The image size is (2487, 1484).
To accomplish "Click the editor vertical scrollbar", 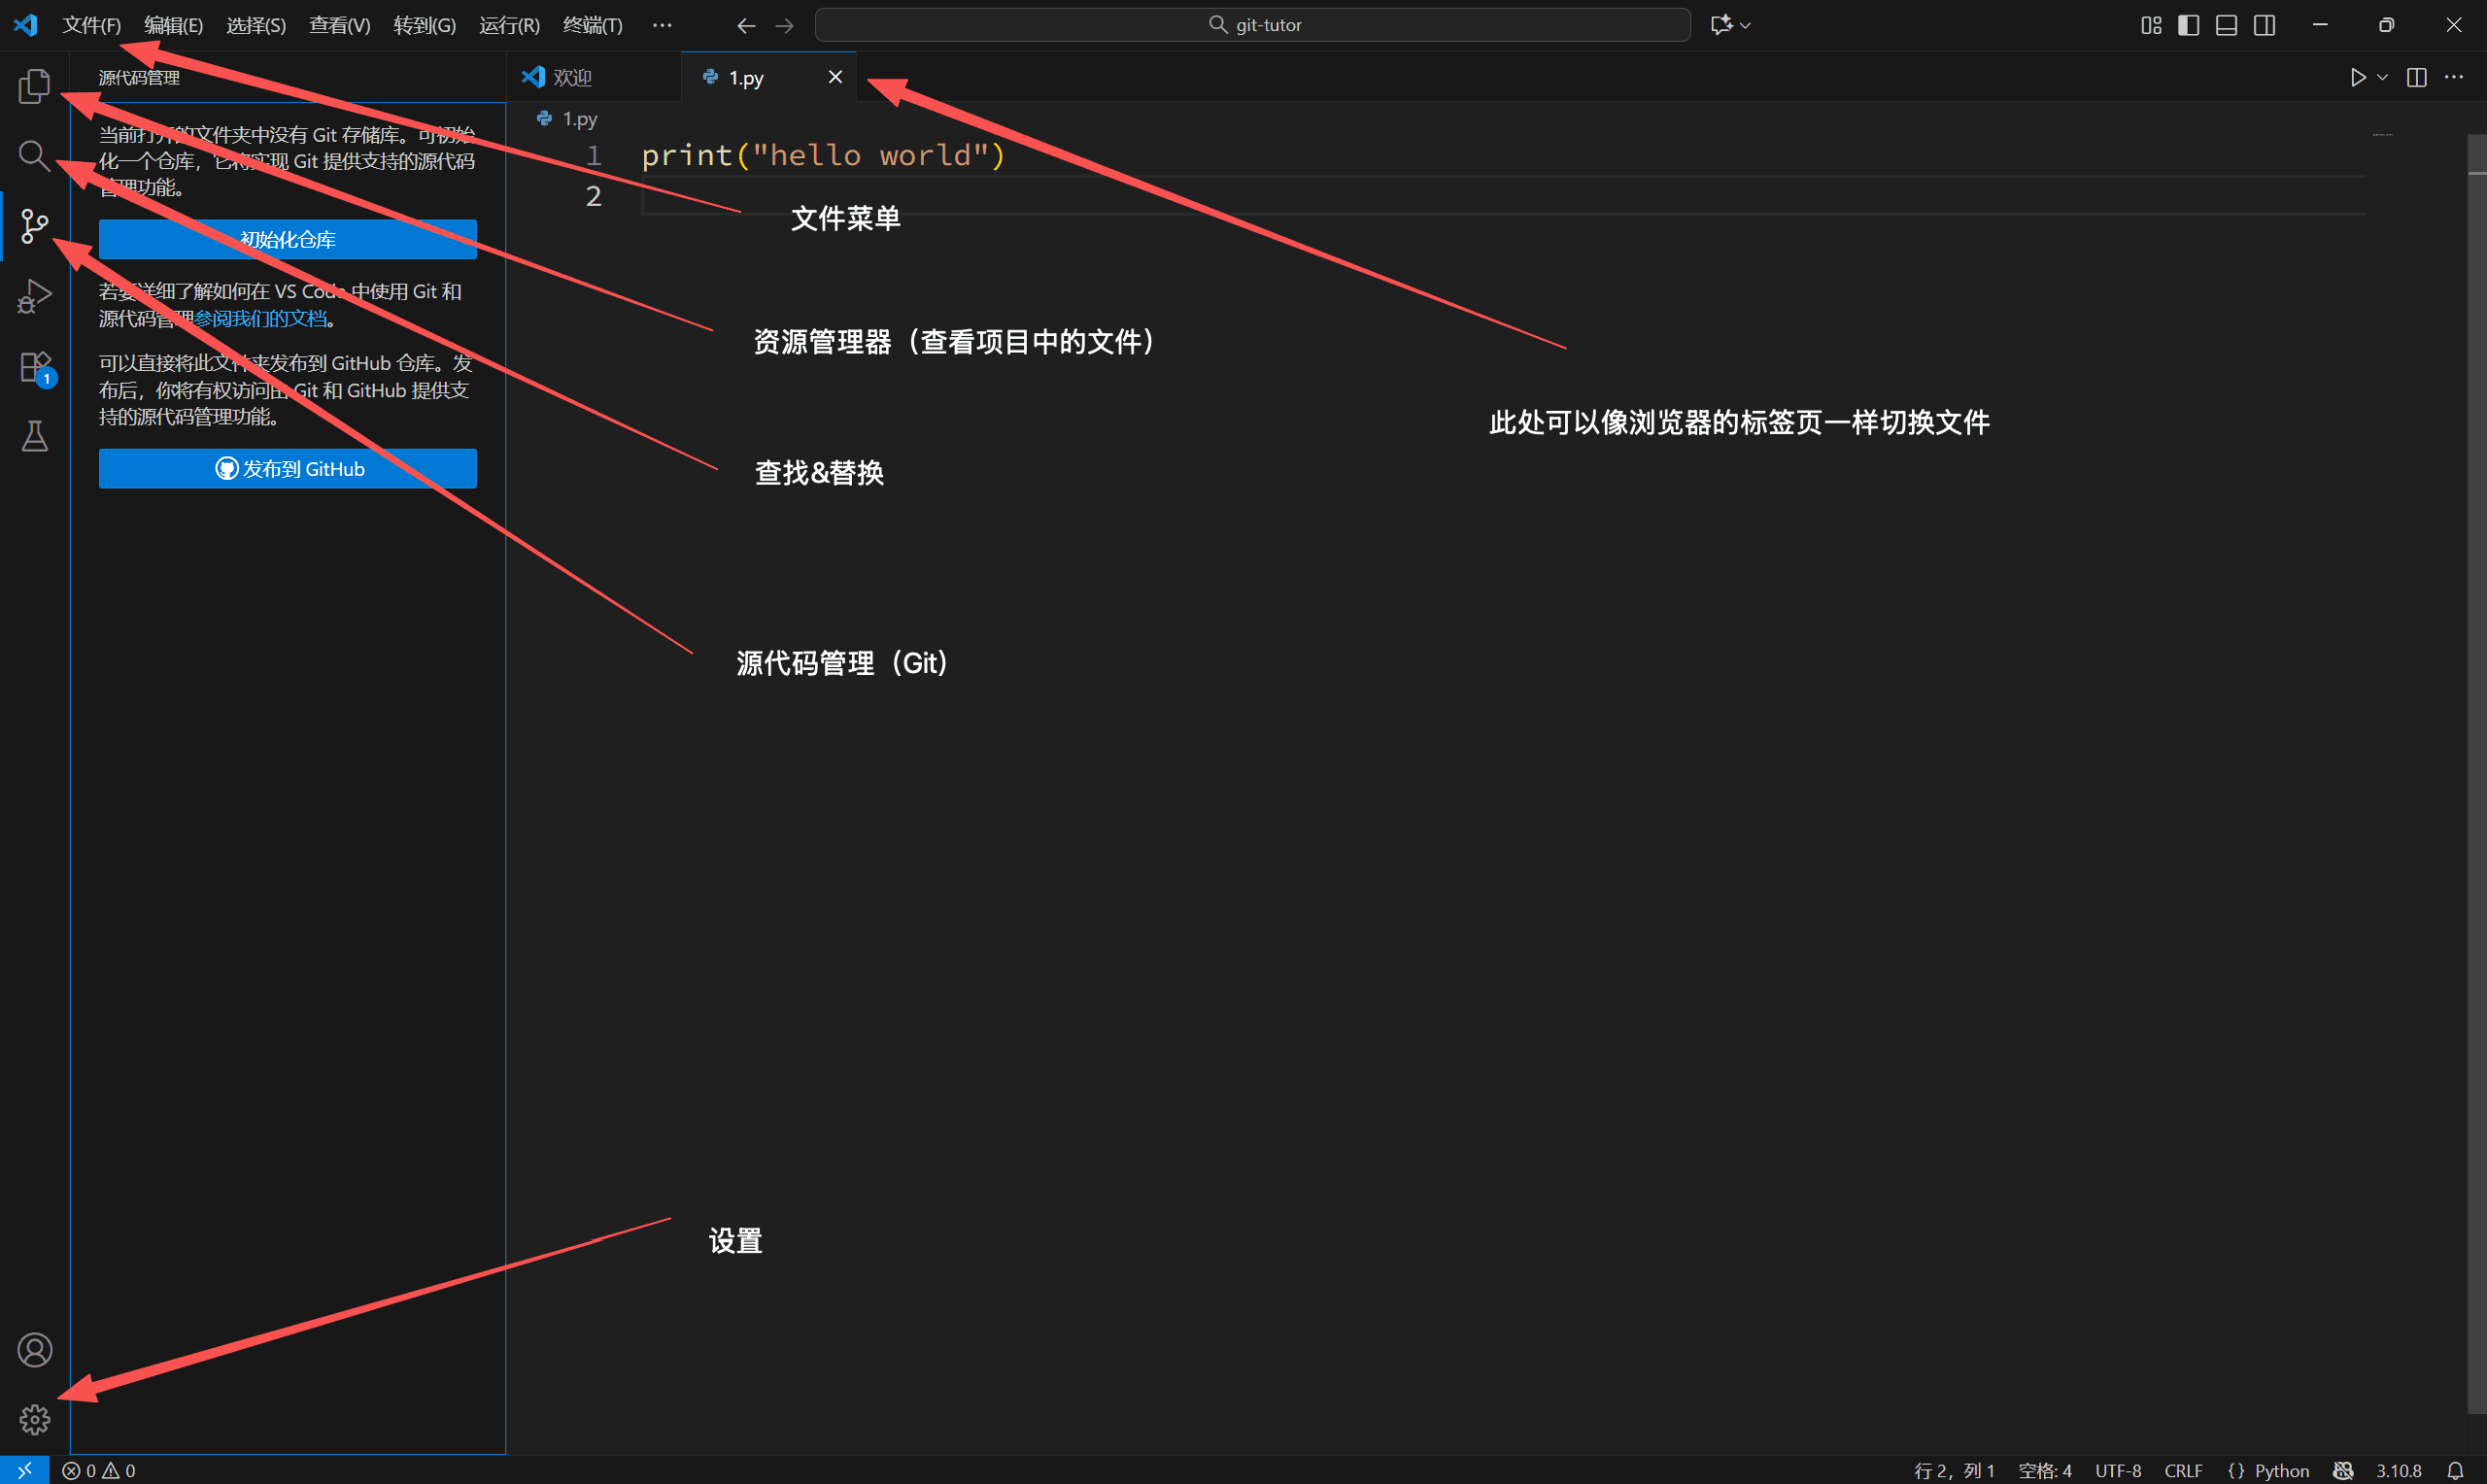I will [x=2476, y=700].
